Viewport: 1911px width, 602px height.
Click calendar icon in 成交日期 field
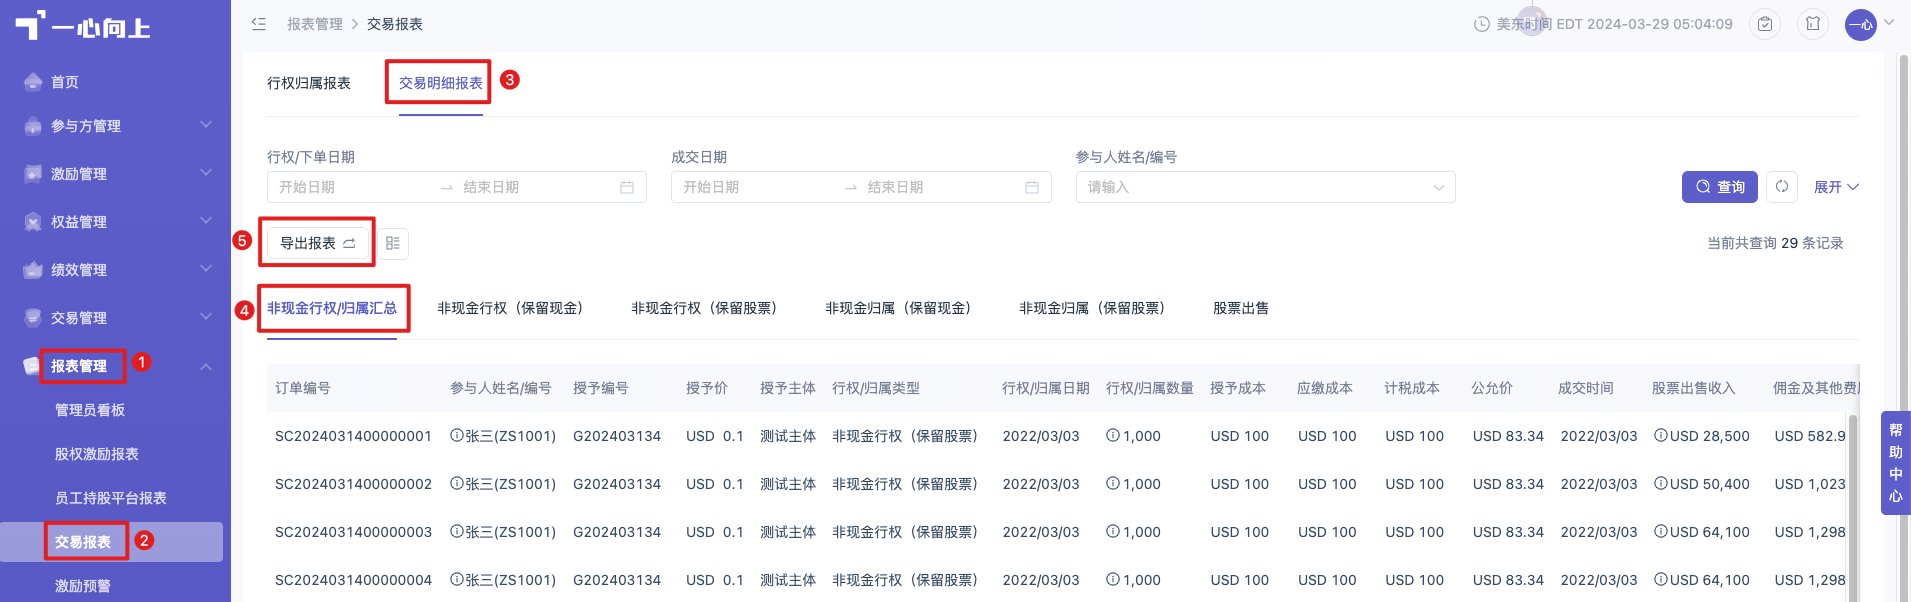pyautogui.click(x=1032, y=187)
